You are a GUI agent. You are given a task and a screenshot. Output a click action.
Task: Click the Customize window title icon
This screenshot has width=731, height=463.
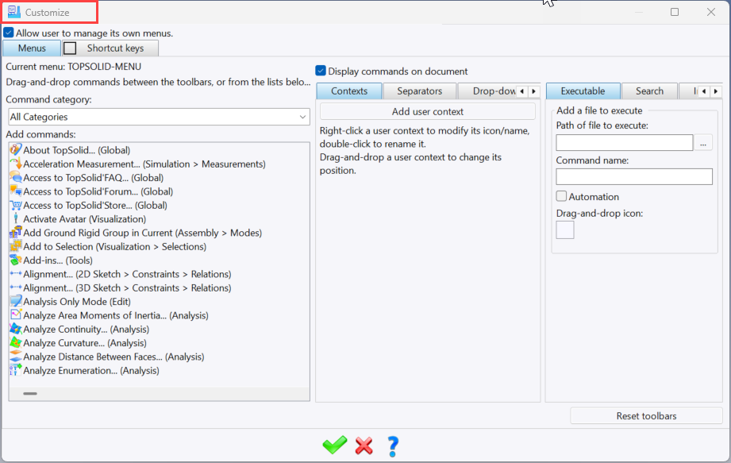pos(14,12)
